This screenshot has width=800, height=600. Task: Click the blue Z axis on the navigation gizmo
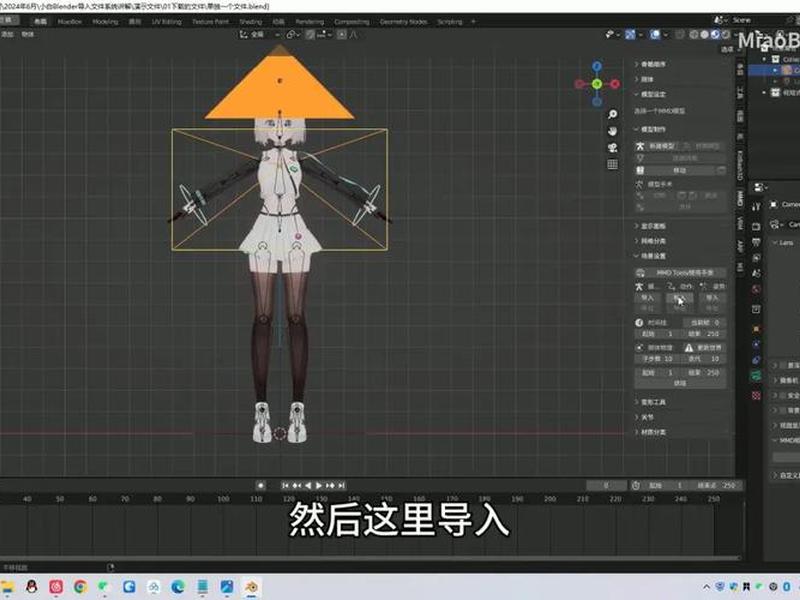click(597, 66)
